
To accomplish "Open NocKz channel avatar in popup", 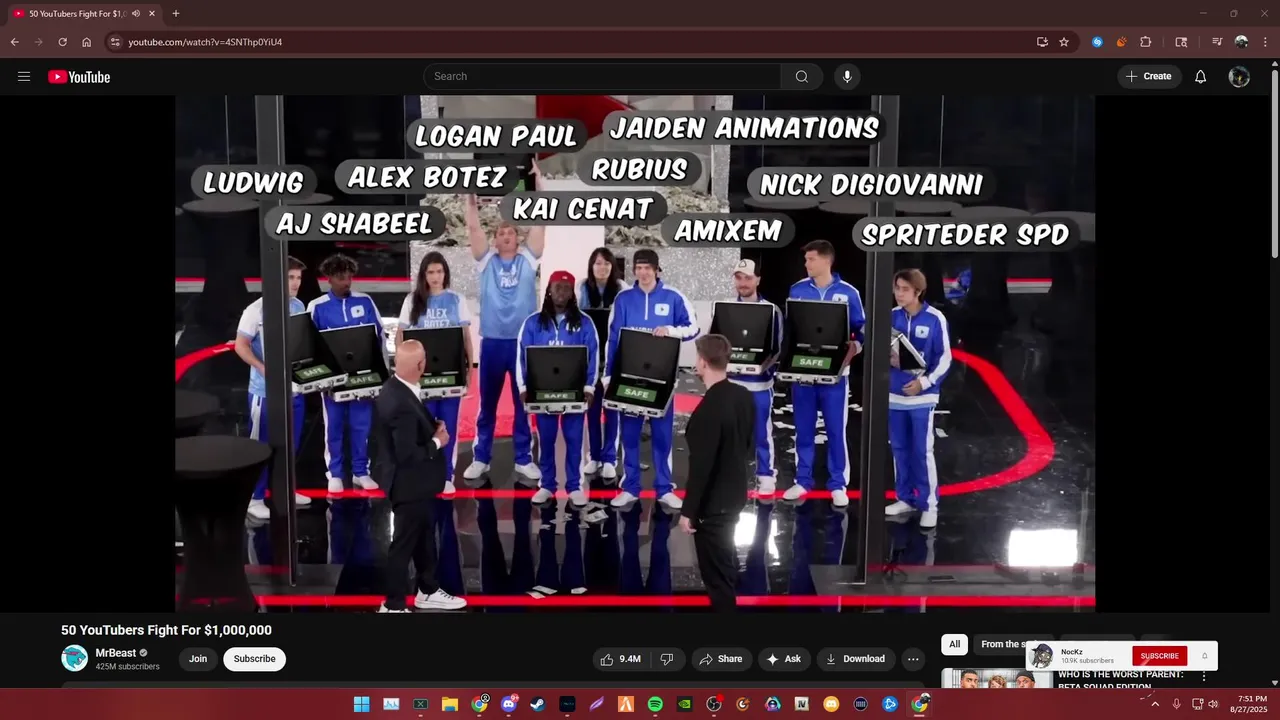I will (x=1042, y=656).
